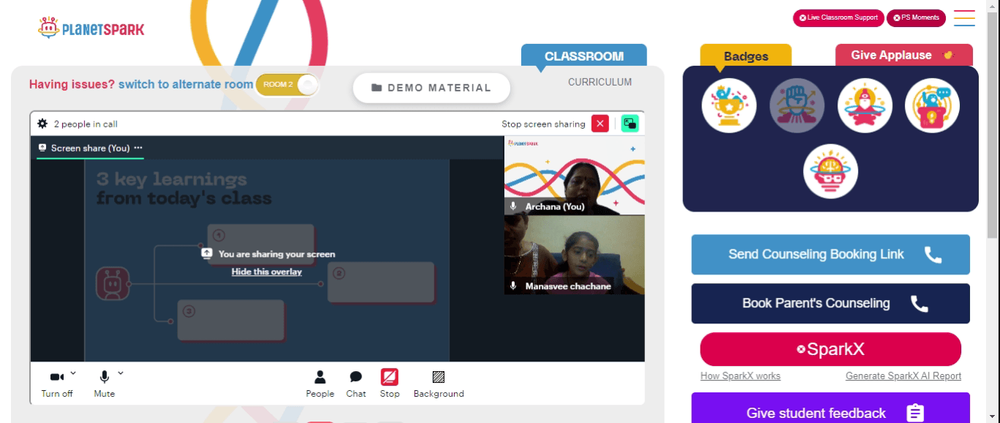Image resolution: width=1000 pixels, height=423 pixels.
Task: Click the green picture-in-picture layout icon
Action: pyautogui.click(x=630, y=124)
